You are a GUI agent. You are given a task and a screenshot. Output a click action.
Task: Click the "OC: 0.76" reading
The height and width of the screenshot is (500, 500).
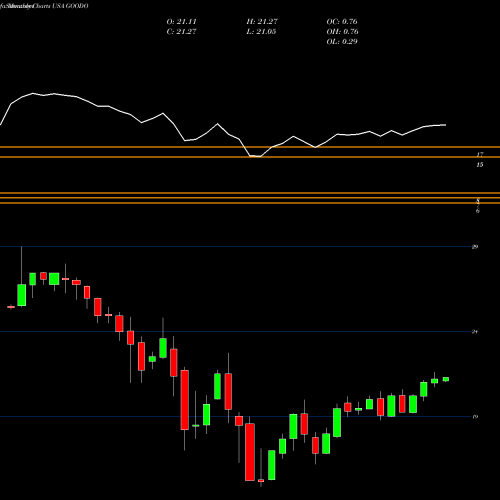(x=342, y=22)
